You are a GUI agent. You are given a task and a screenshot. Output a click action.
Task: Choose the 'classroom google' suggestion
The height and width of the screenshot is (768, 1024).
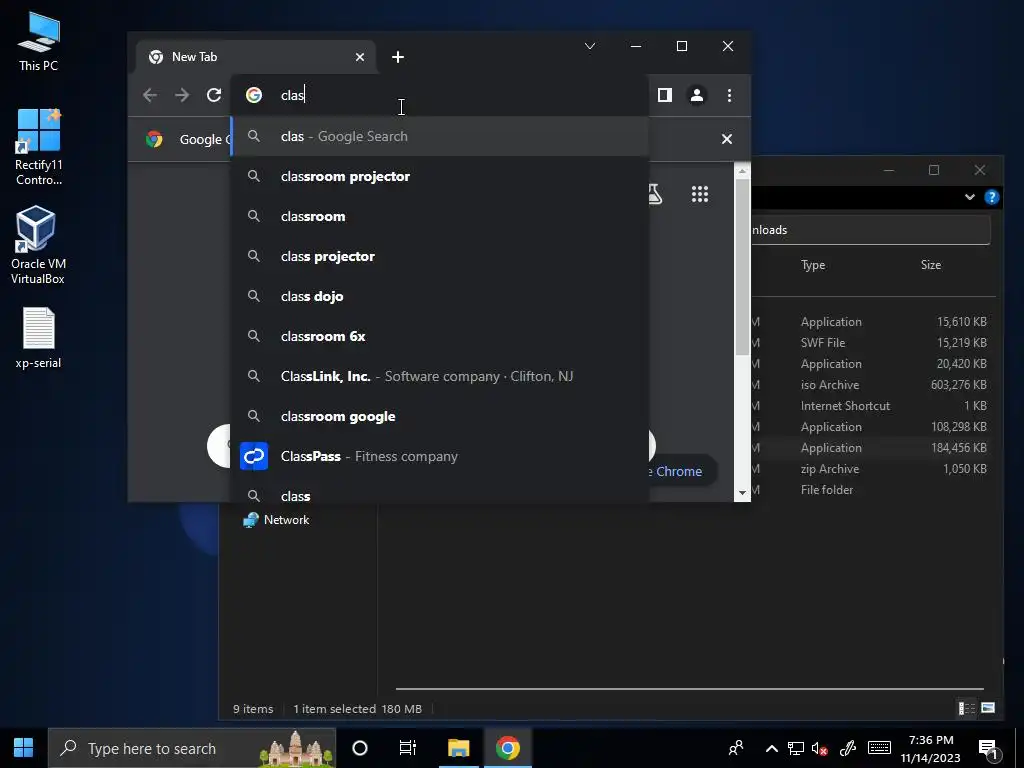(x=440, y=416)
